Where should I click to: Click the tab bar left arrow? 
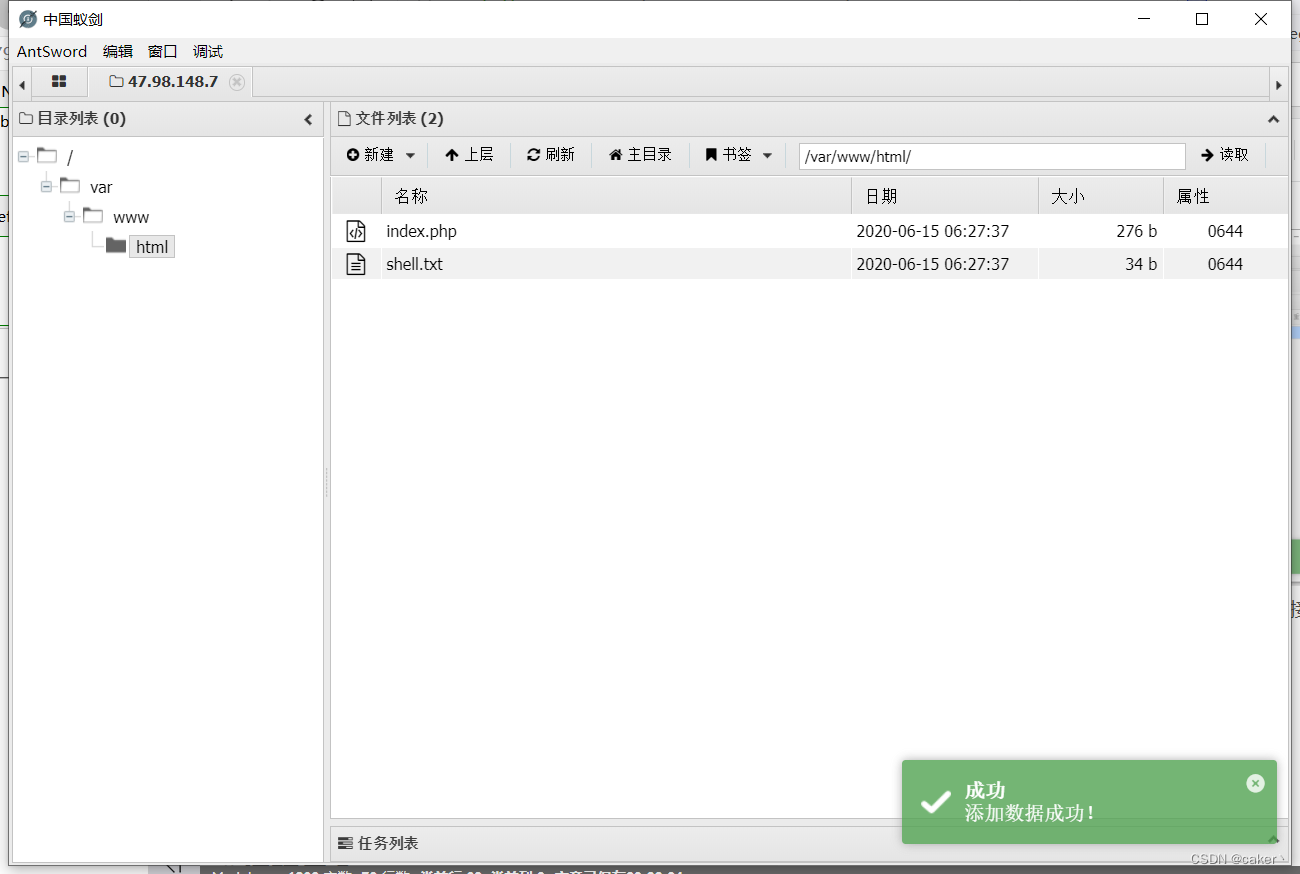[22, 85]
